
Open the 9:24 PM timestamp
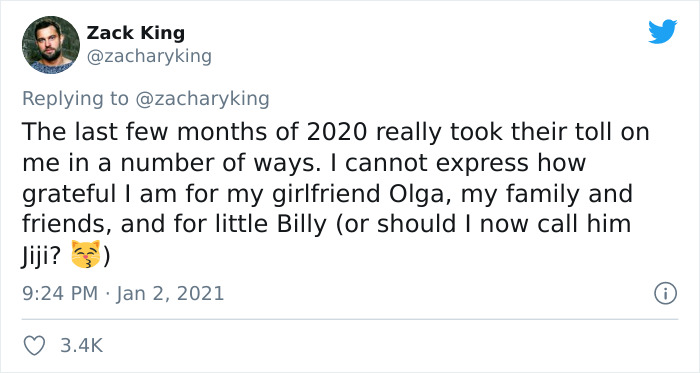pyautogui.click(x=60, y=294)
